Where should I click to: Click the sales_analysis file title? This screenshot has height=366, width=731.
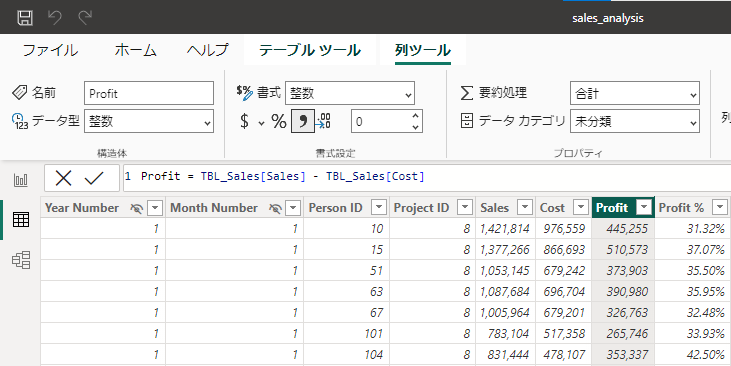point(607,18)
